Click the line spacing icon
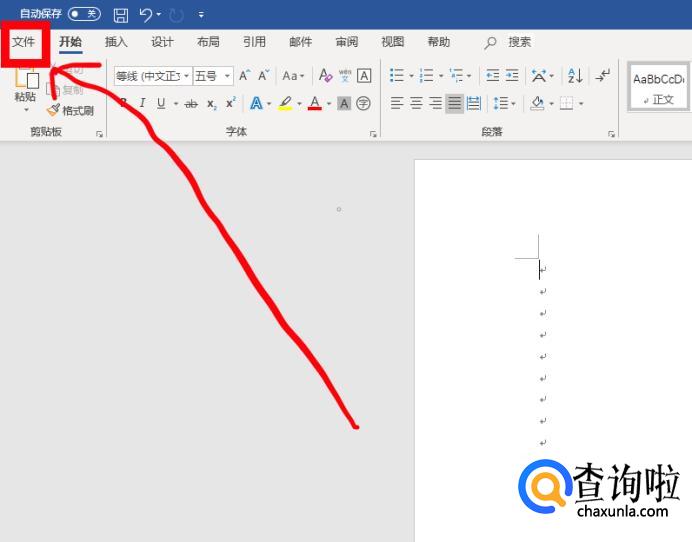Screen dimensions: 692x542 tap(500, 104)
